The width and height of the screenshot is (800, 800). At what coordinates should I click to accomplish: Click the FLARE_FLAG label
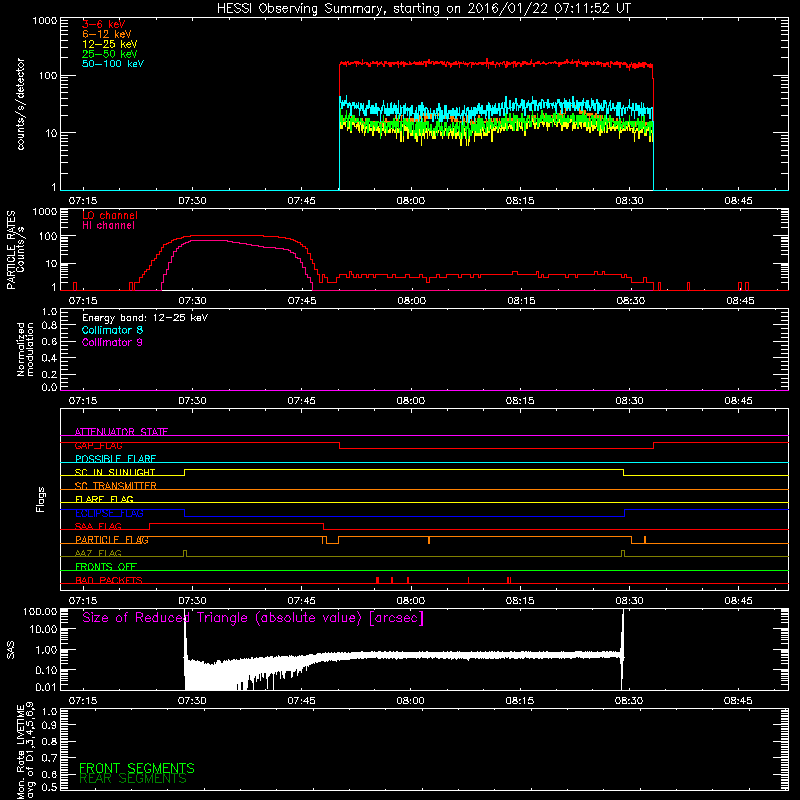click(104, 499)
